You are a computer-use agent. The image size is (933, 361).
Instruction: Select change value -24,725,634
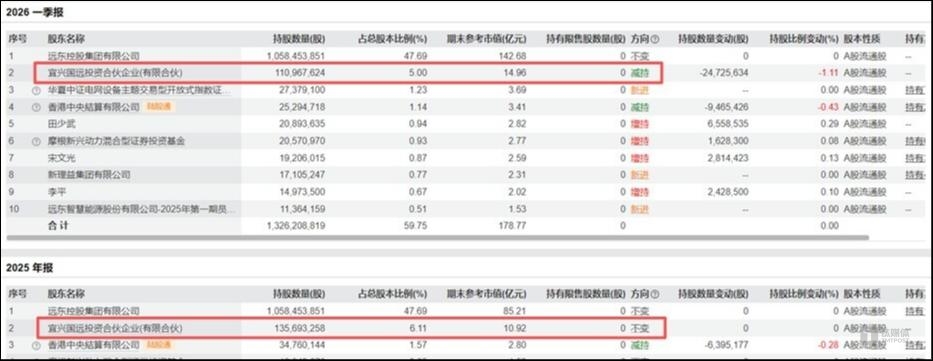click(x=724, y=73)
